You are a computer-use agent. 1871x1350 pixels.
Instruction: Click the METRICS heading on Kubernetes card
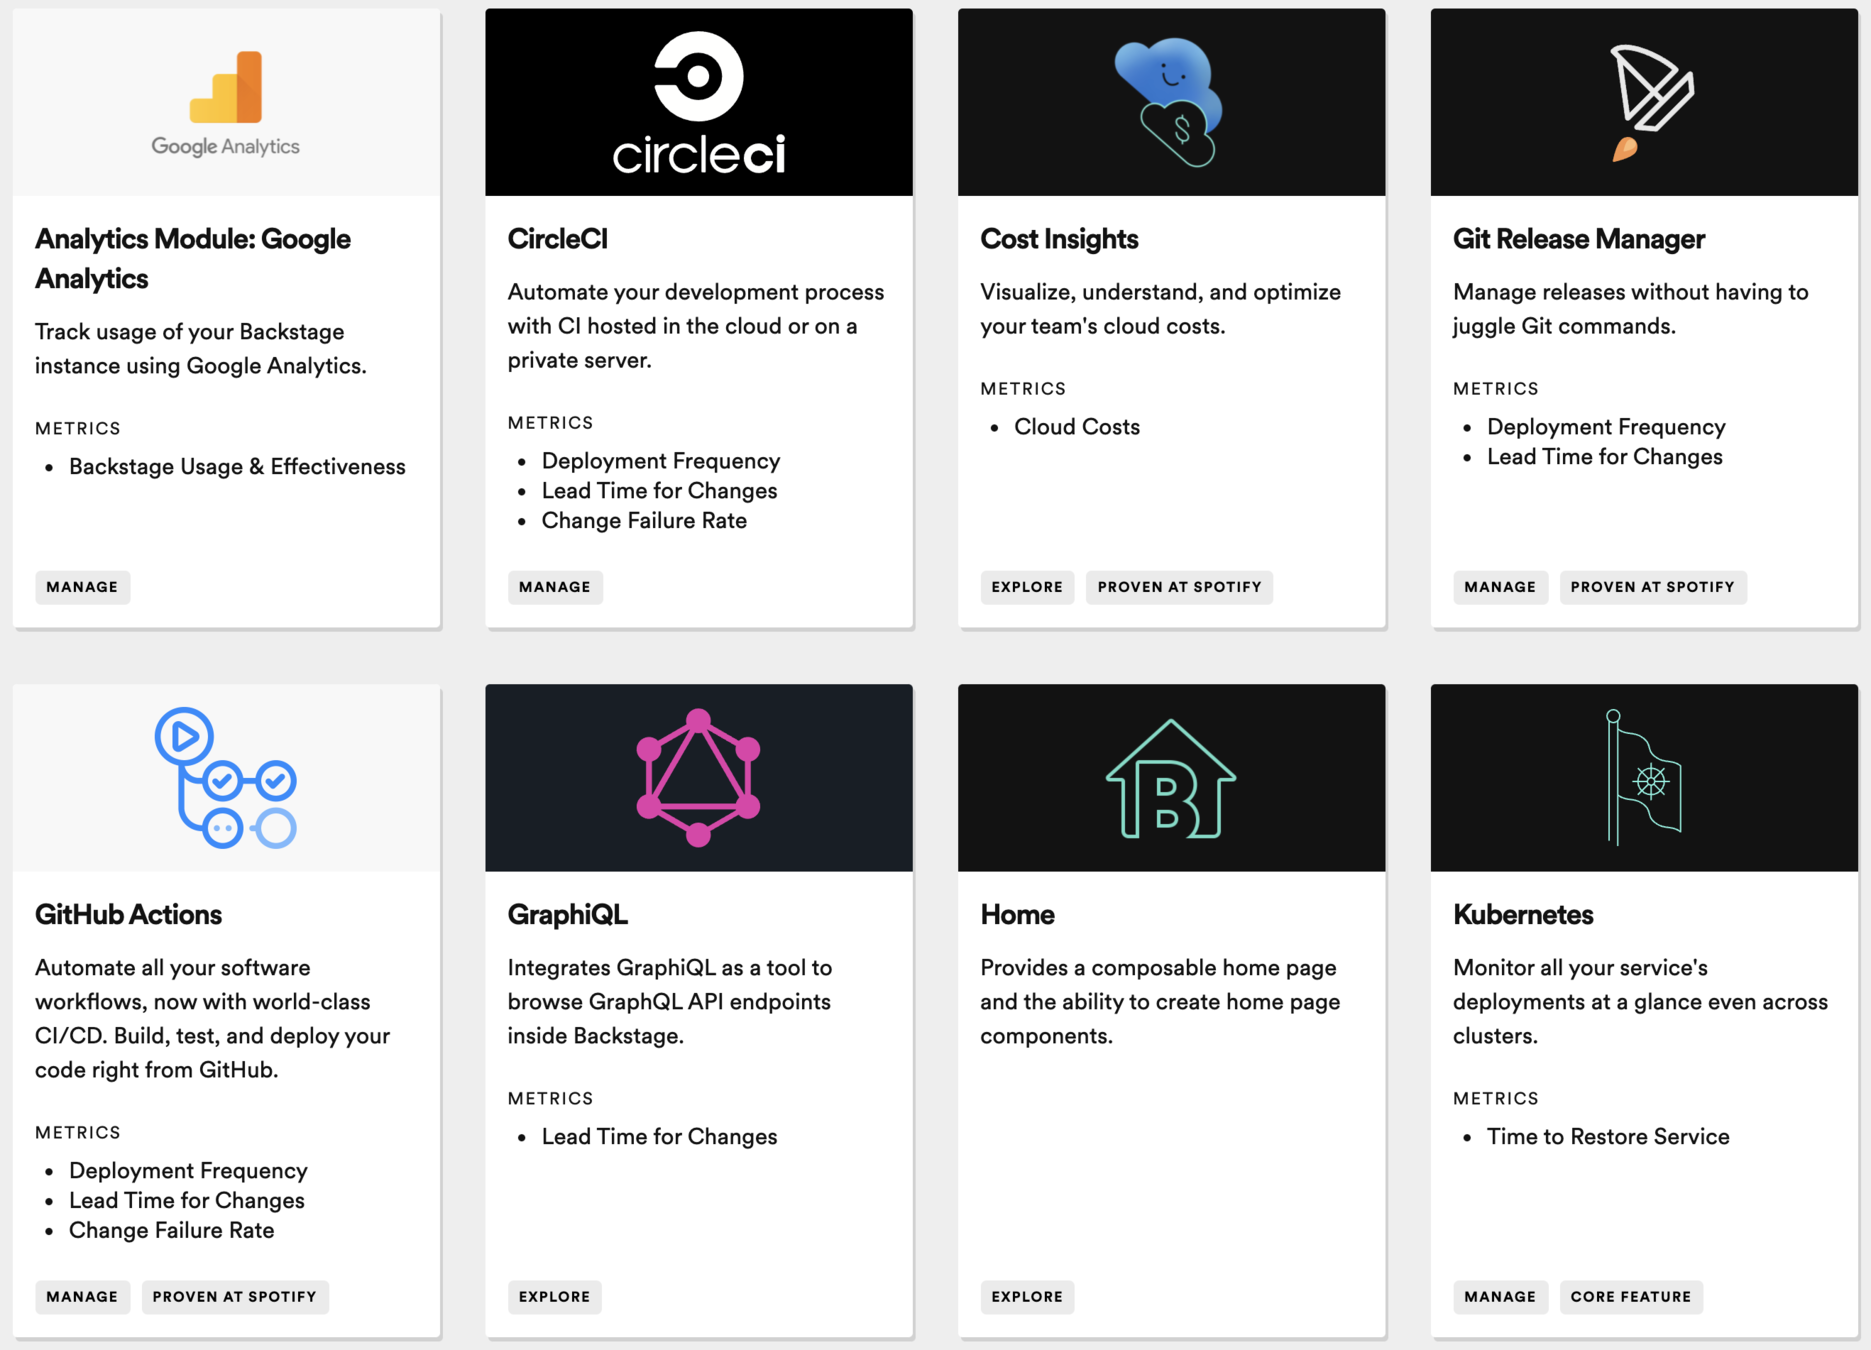tap(1496, 1099)
